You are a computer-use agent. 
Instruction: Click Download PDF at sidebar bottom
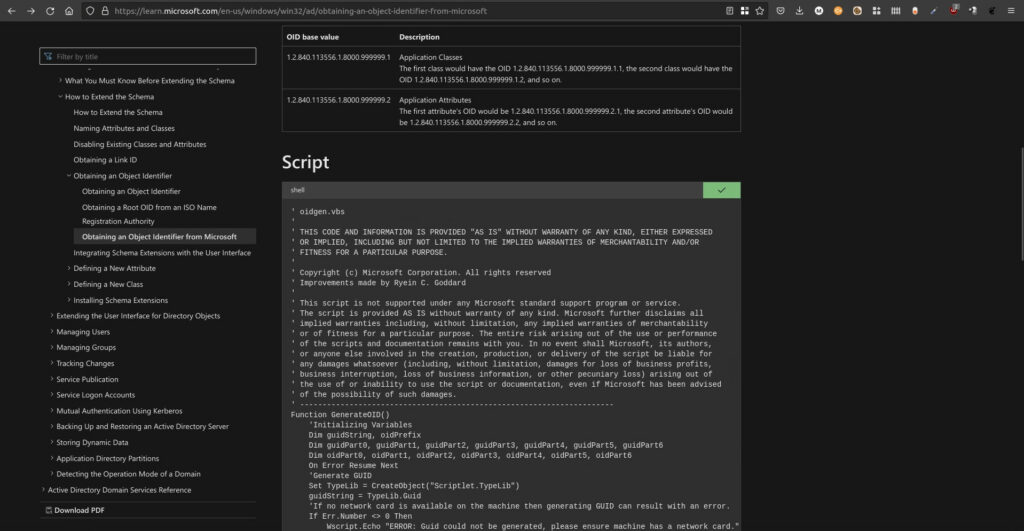pyautogui.click(x=80, y=510)
